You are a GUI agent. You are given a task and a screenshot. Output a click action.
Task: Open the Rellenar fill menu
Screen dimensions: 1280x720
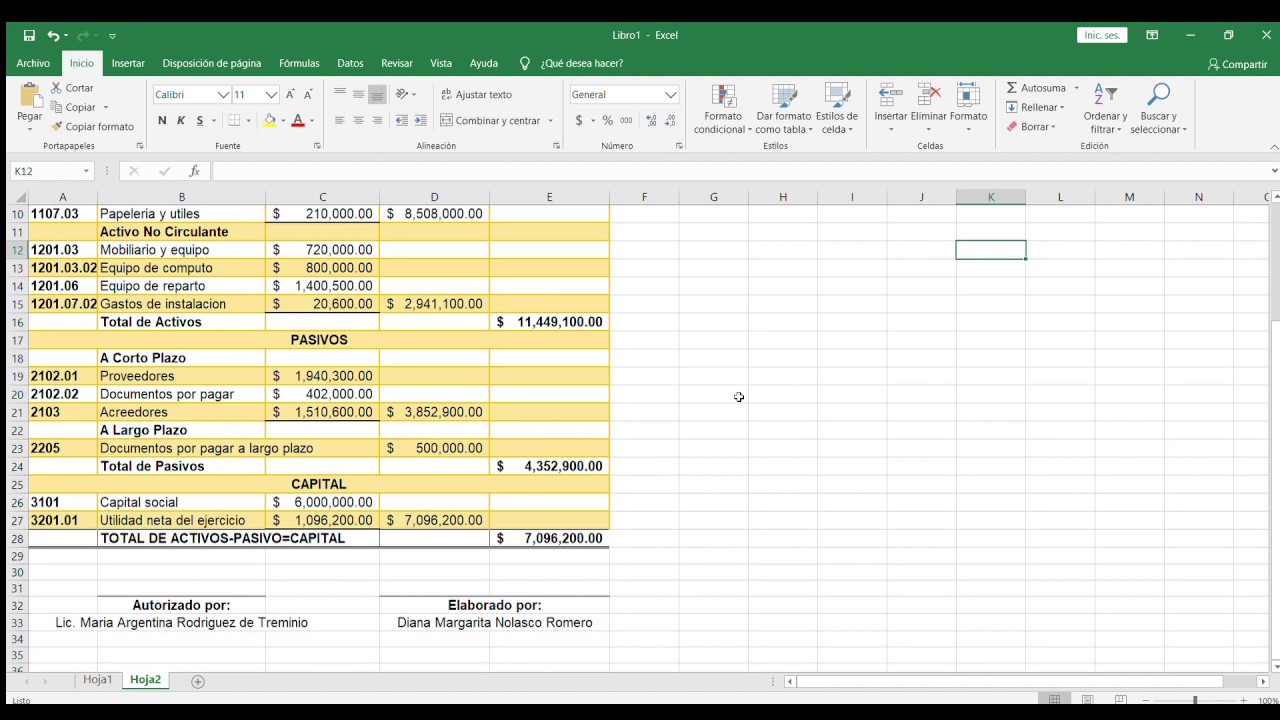point(1036,107)
